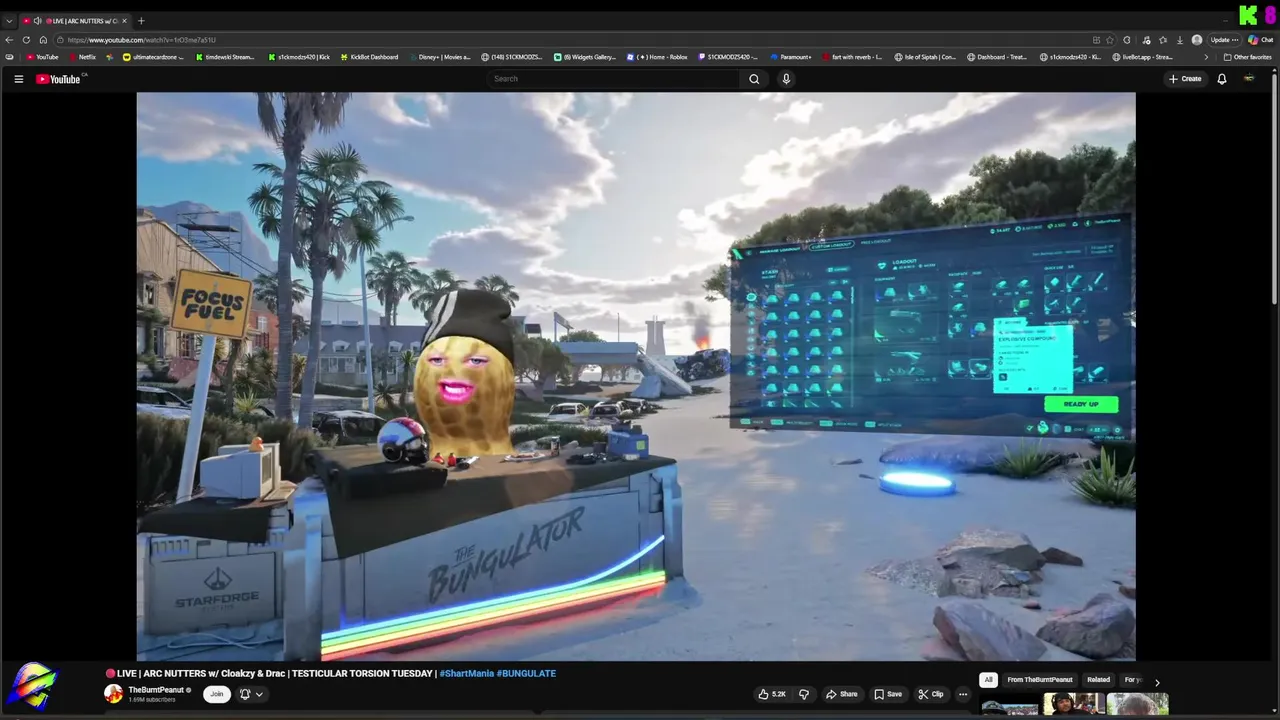Select the All filter chip
The image size is (1280, 720).
click(988, 680)
